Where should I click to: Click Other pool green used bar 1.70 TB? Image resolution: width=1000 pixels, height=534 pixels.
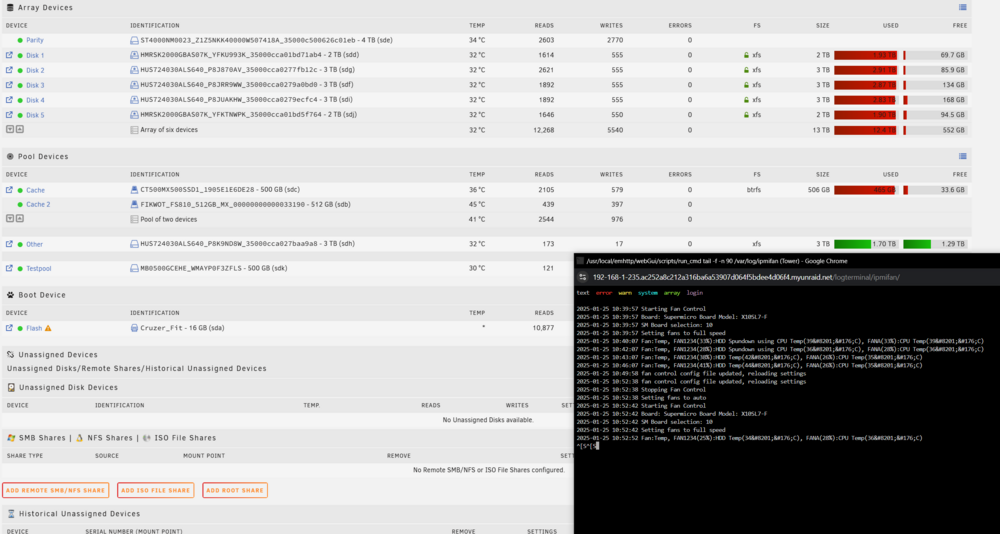click(x=865, y=244)
